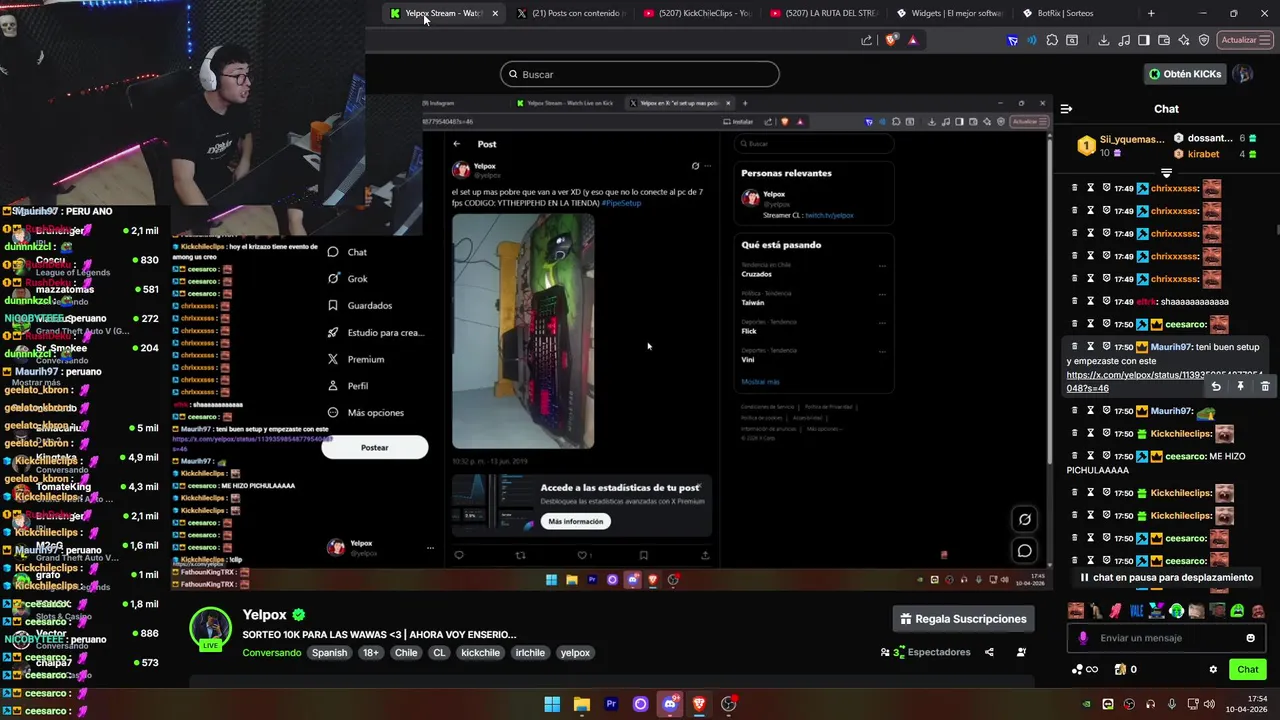This screenshot has height=720, width=1280.
Task: Switch to the LA RUTA DEL STRE tab
Action: 822,13
